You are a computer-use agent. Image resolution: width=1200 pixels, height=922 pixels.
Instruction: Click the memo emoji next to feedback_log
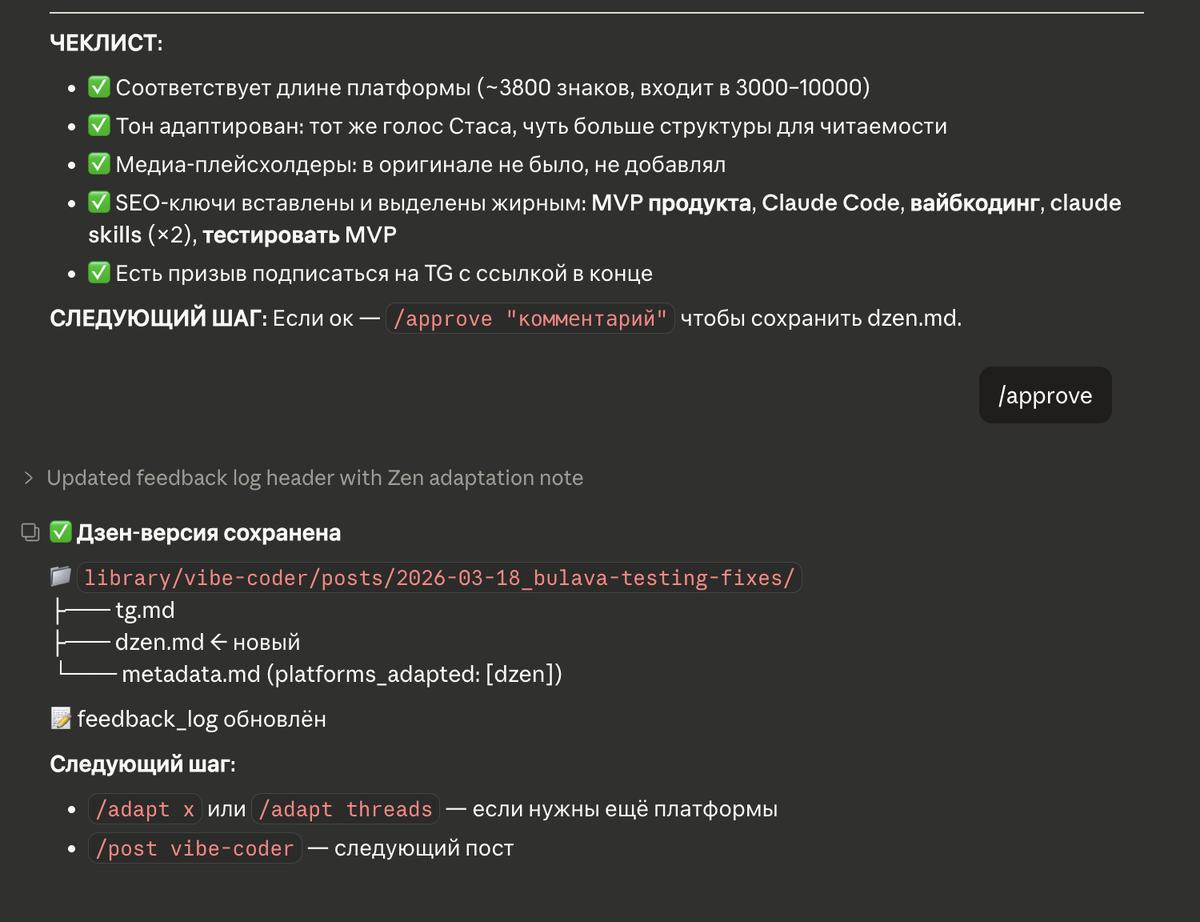61,719
